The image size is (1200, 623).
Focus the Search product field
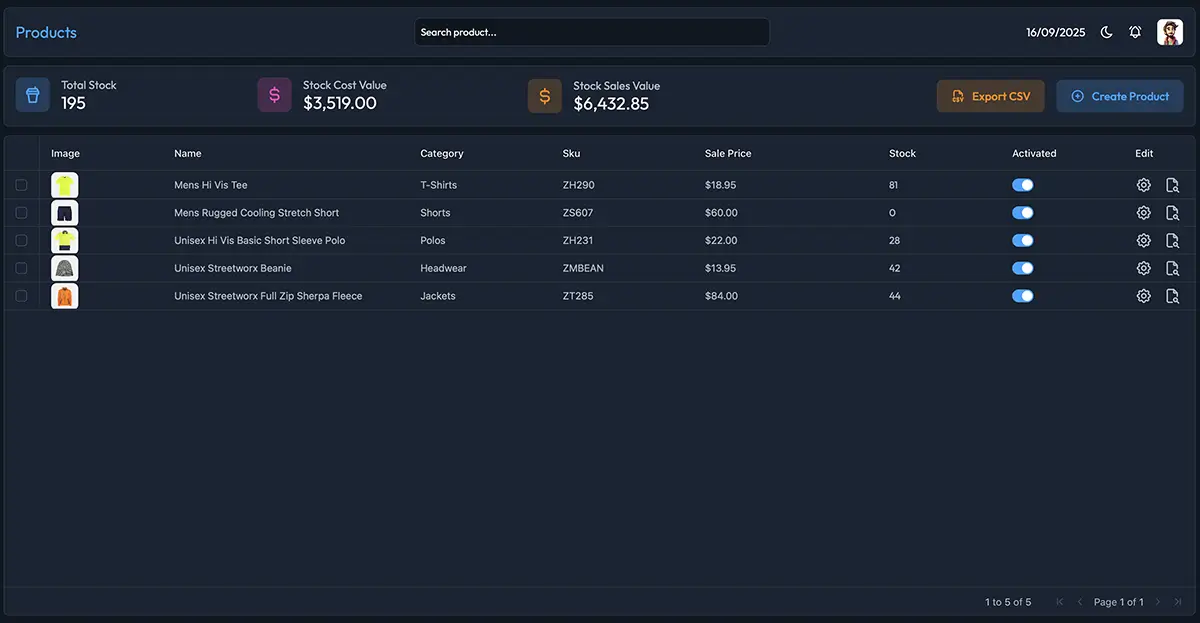(x=592, y=32)
